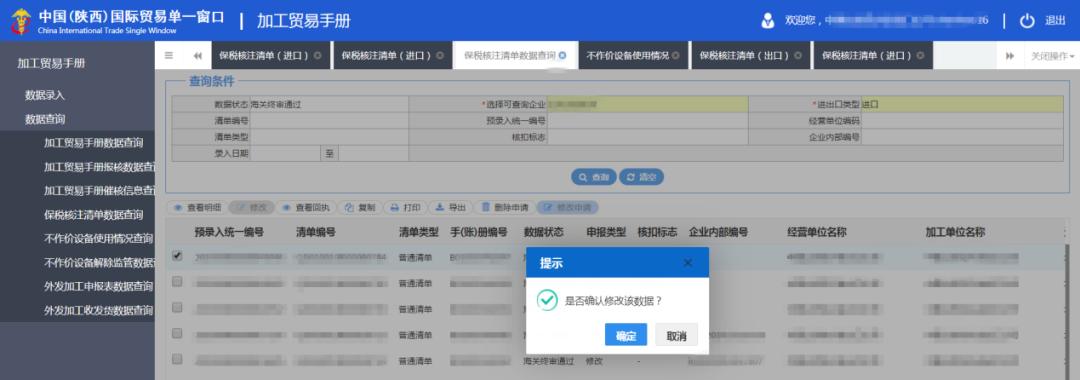Open 加工贸易手册数据查询 in sidebar
1080x380 pixels.
click(x=94, y=143)
